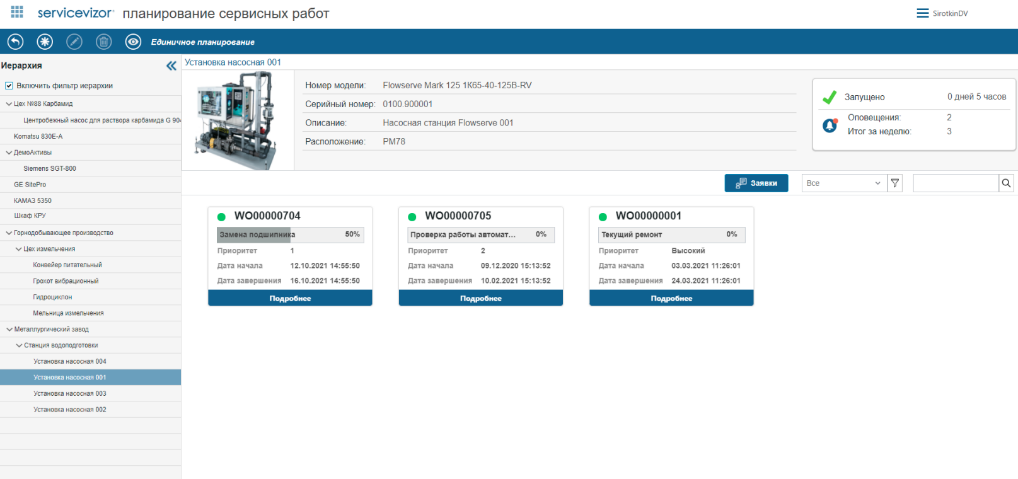
Task: Collapse Станция водоподготовки node
Action: 18,345
